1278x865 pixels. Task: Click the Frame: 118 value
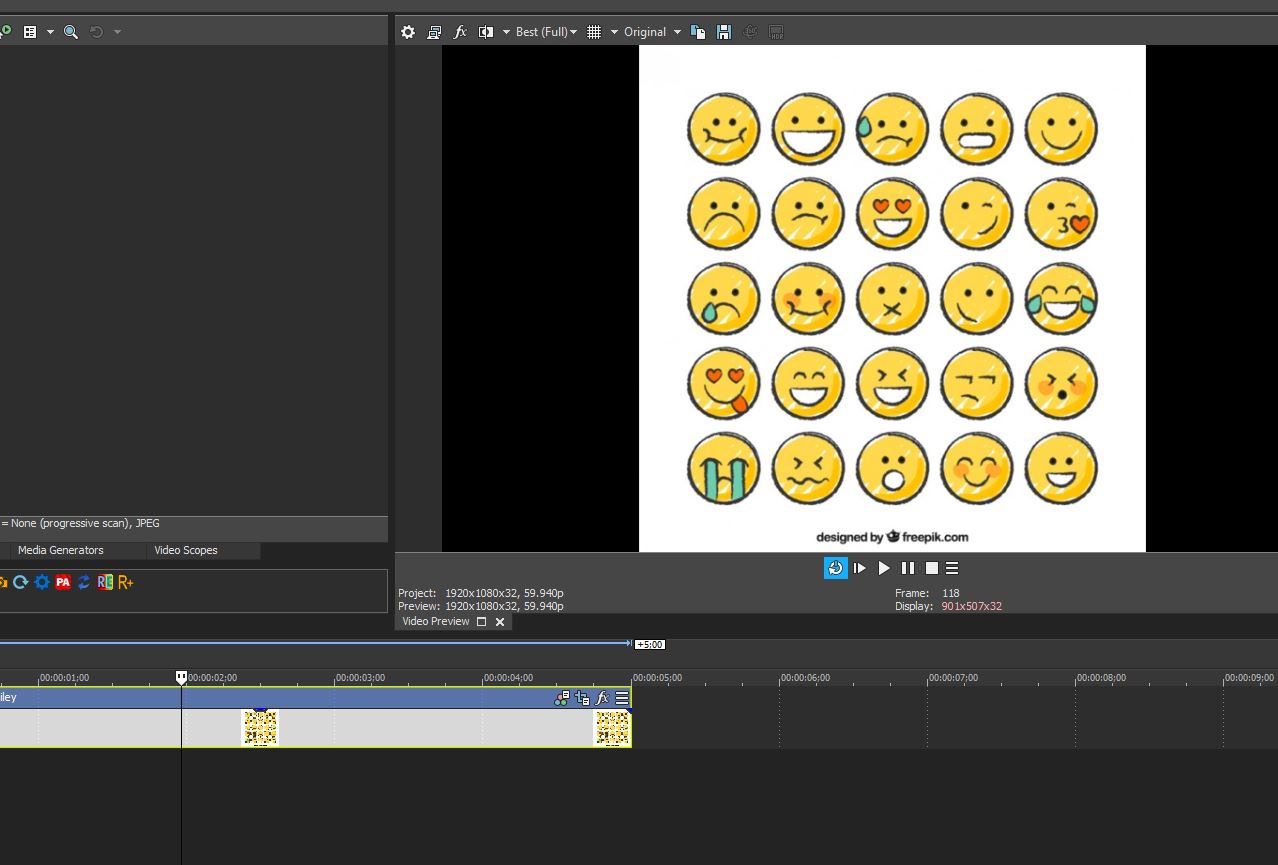pos(950,593)
